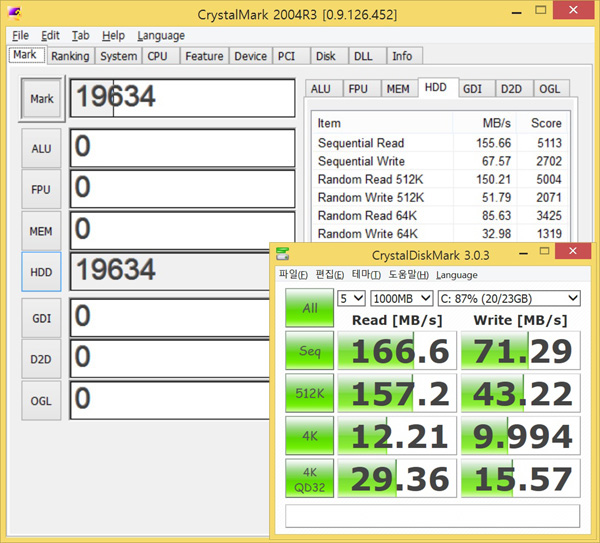Open CrystalDiskMark Language menu
The width and height of the screenshot is (600, 543).
point(457,275)
